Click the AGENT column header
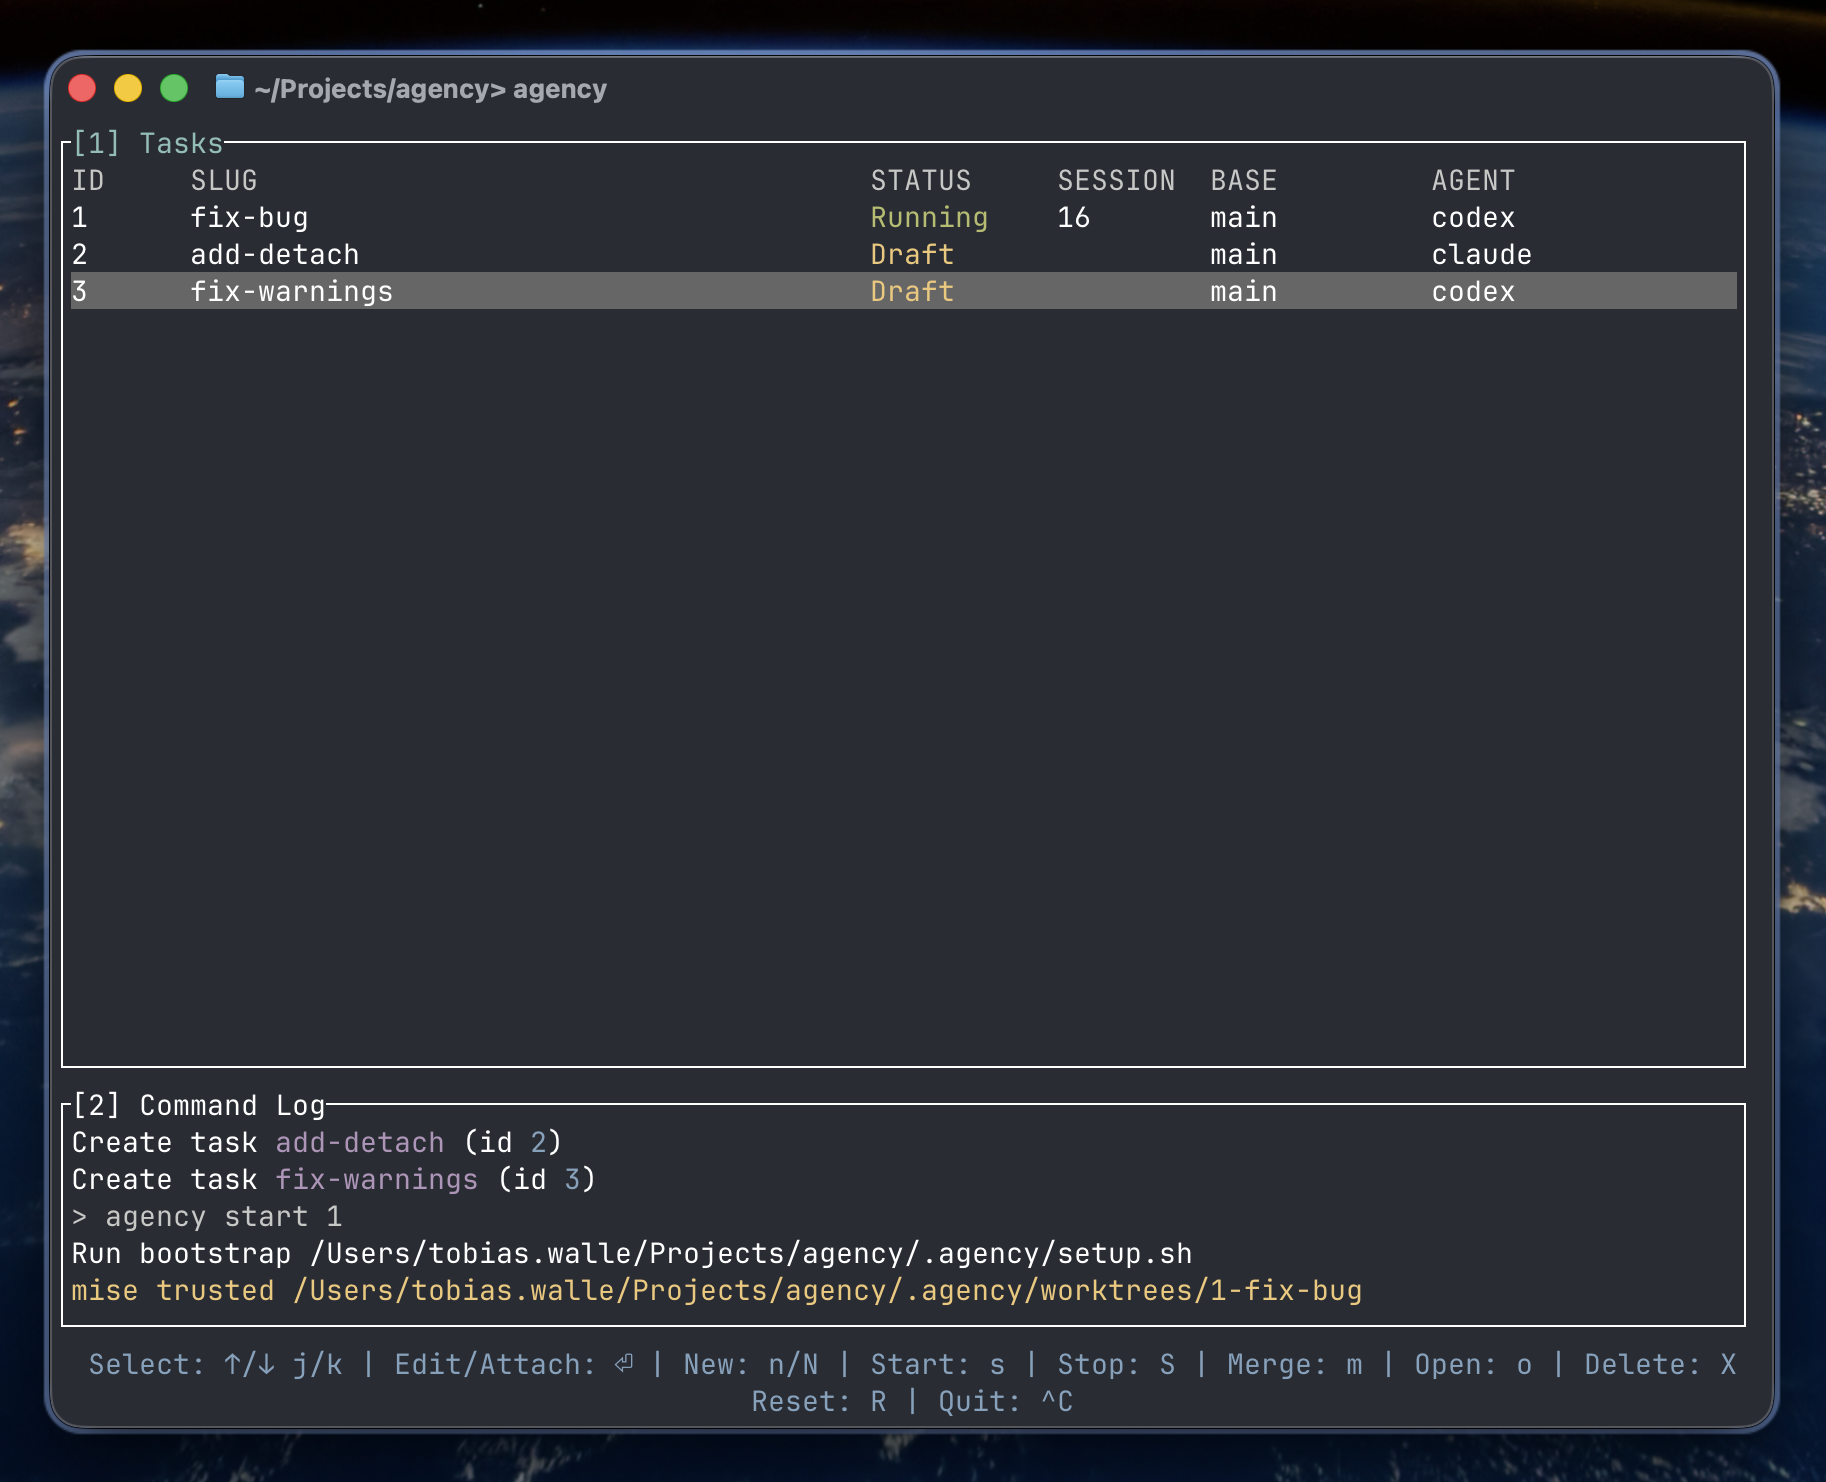Viewport: 1826px width, 1482px height. (1473, 181)
